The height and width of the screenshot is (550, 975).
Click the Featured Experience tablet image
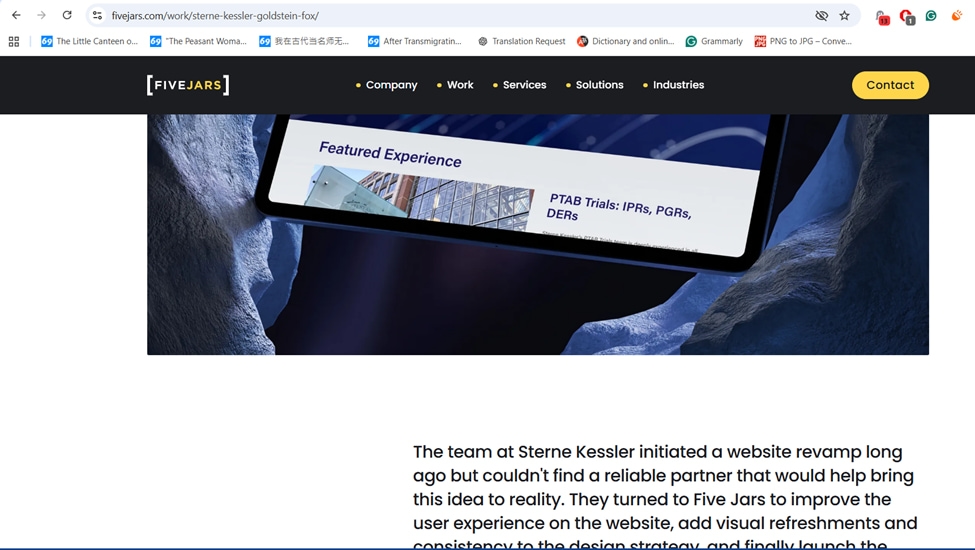coord(538,234)
